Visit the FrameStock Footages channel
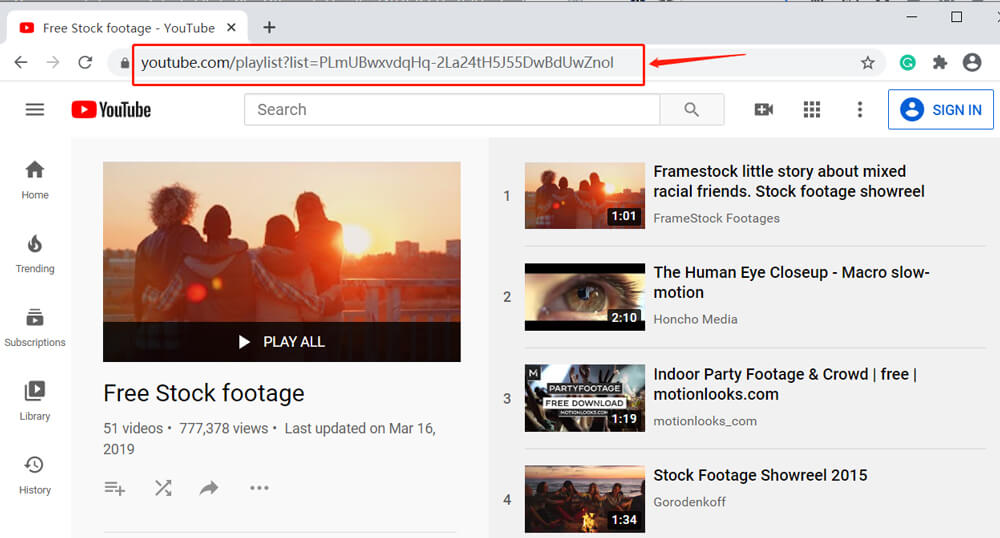 (x=716, y=218)
